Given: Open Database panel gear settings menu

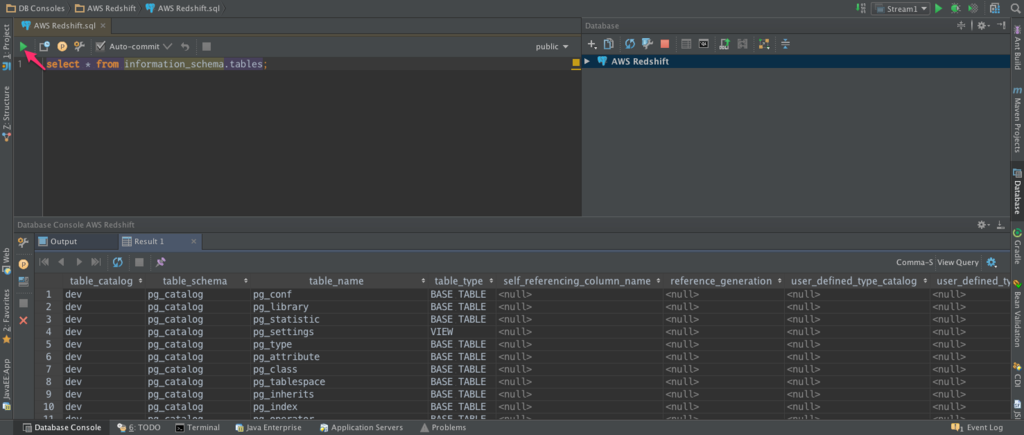Looking at the screenshot, I should [x=983, y=25].
